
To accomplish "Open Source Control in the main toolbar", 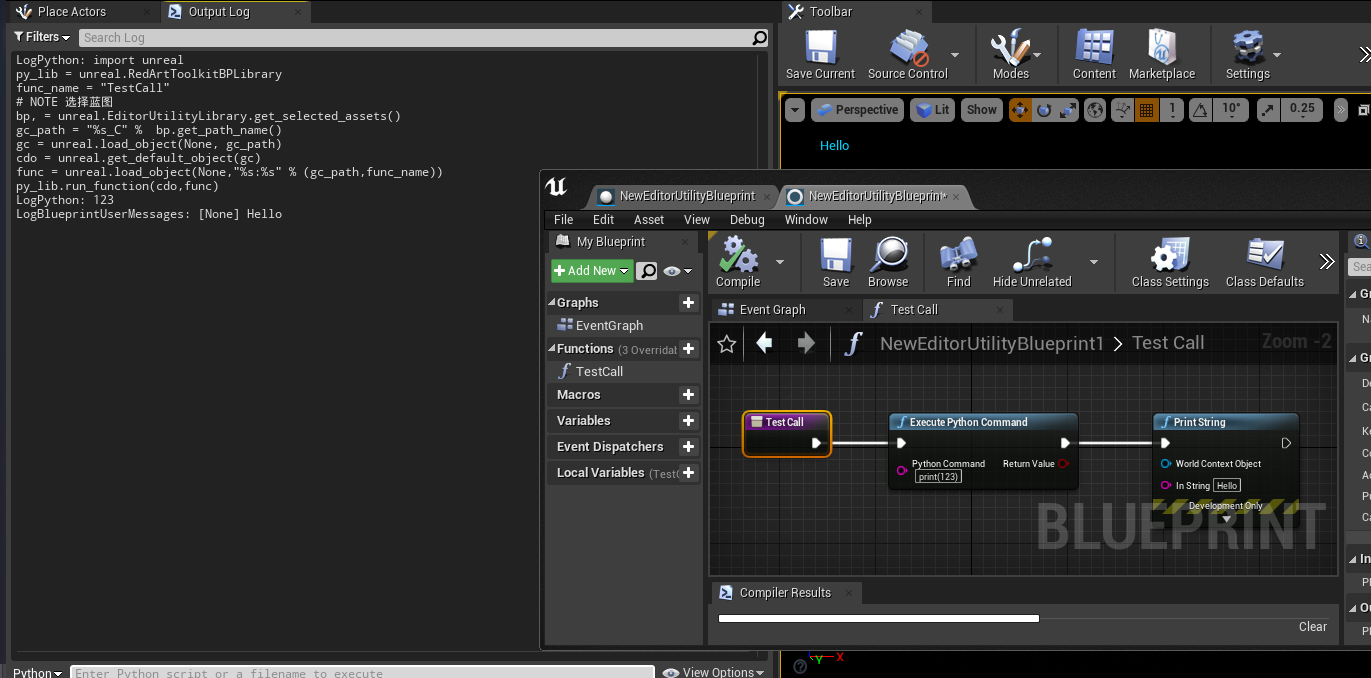I will pos(907,55).
